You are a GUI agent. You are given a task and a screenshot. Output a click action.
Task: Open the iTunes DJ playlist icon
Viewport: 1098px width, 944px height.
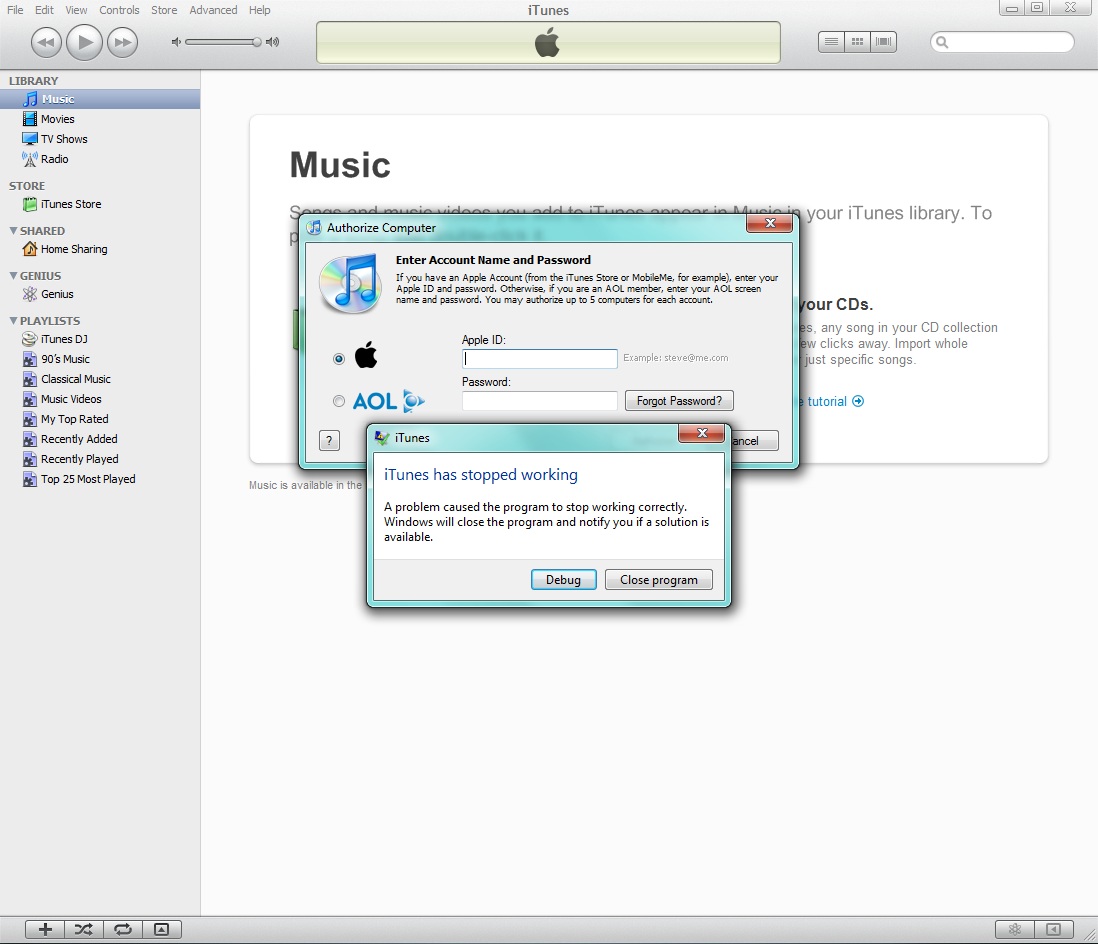click(x=29, y=339)
